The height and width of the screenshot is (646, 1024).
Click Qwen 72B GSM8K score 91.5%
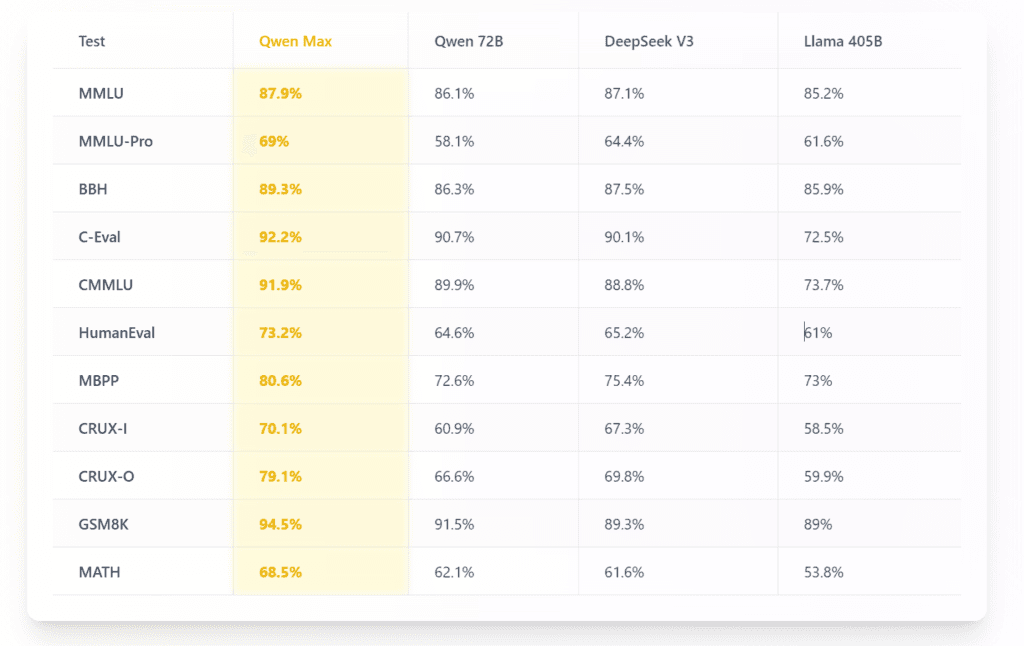tap(454, 525)
